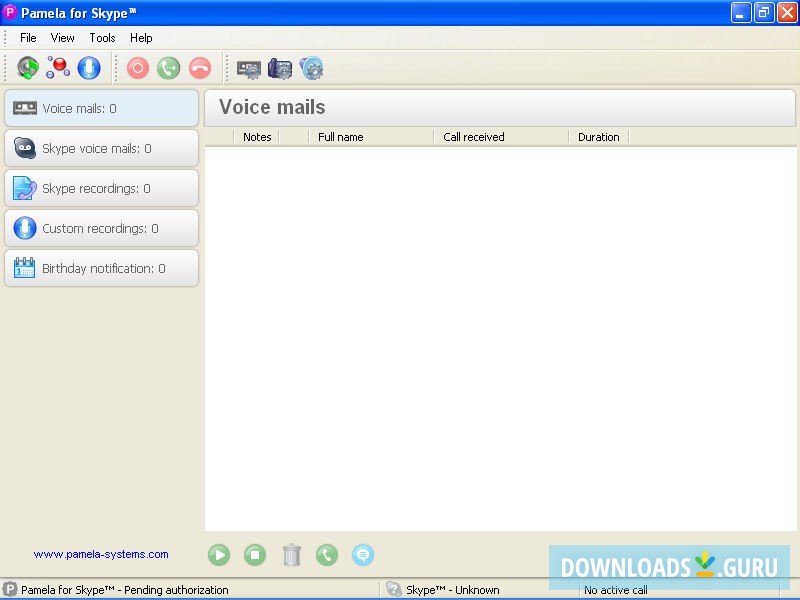Sort list by the Call received column

click(502, 137)
